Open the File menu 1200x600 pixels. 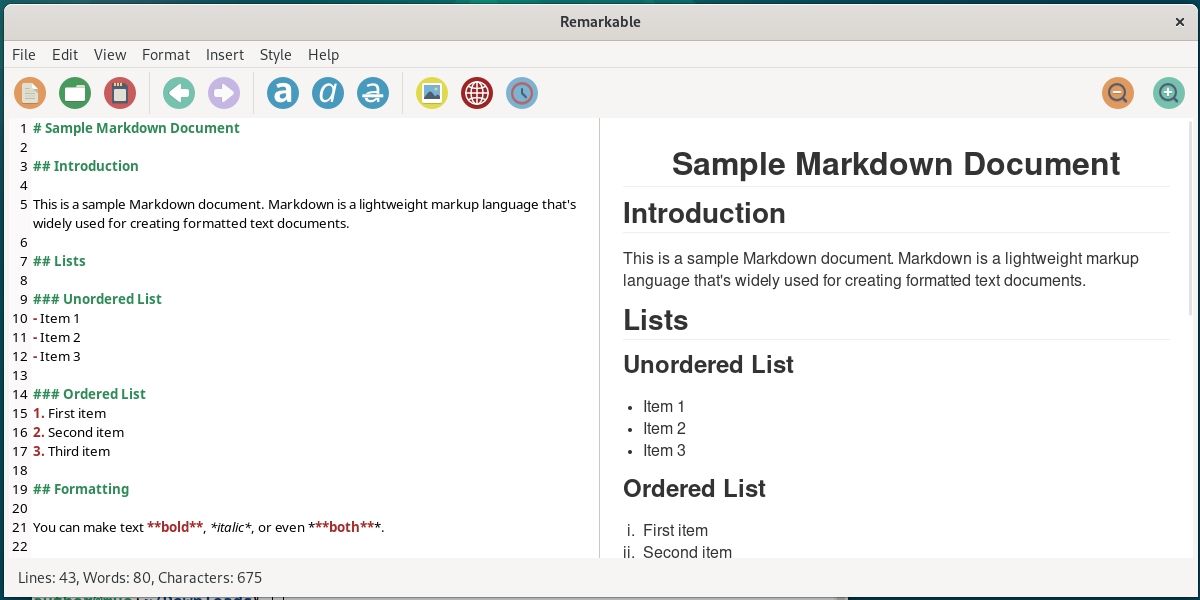coord(23,55)
